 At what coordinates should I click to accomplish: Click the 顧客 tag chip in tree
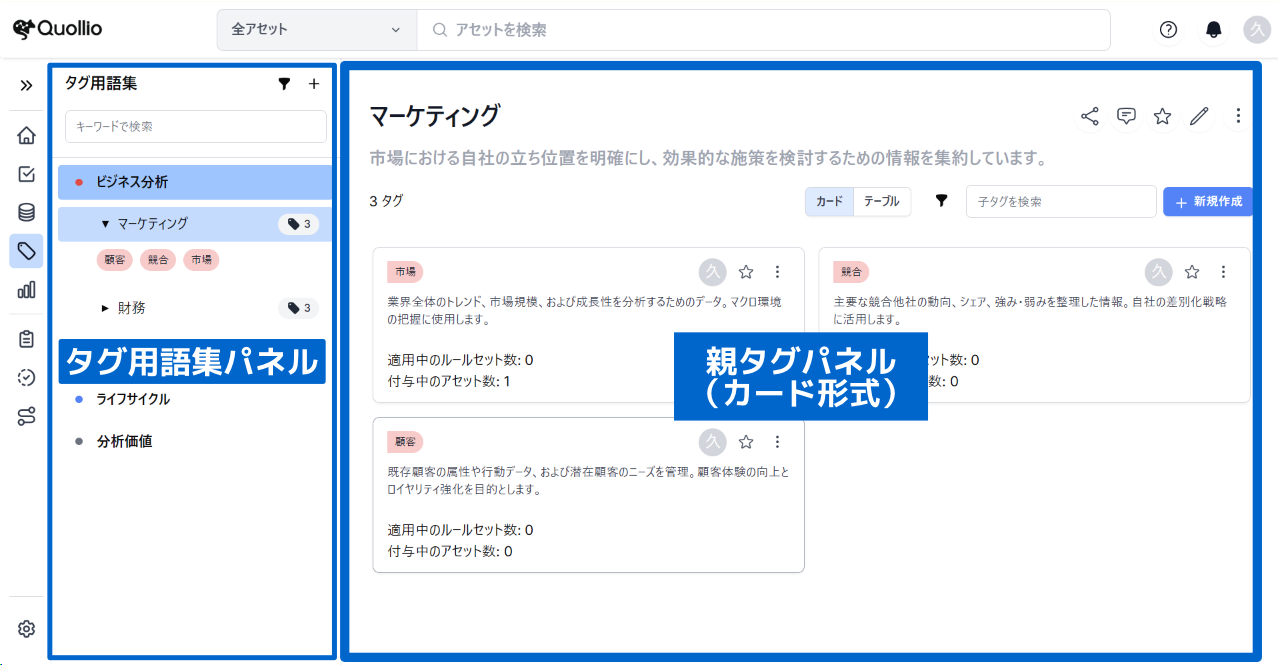coord(115,260)
